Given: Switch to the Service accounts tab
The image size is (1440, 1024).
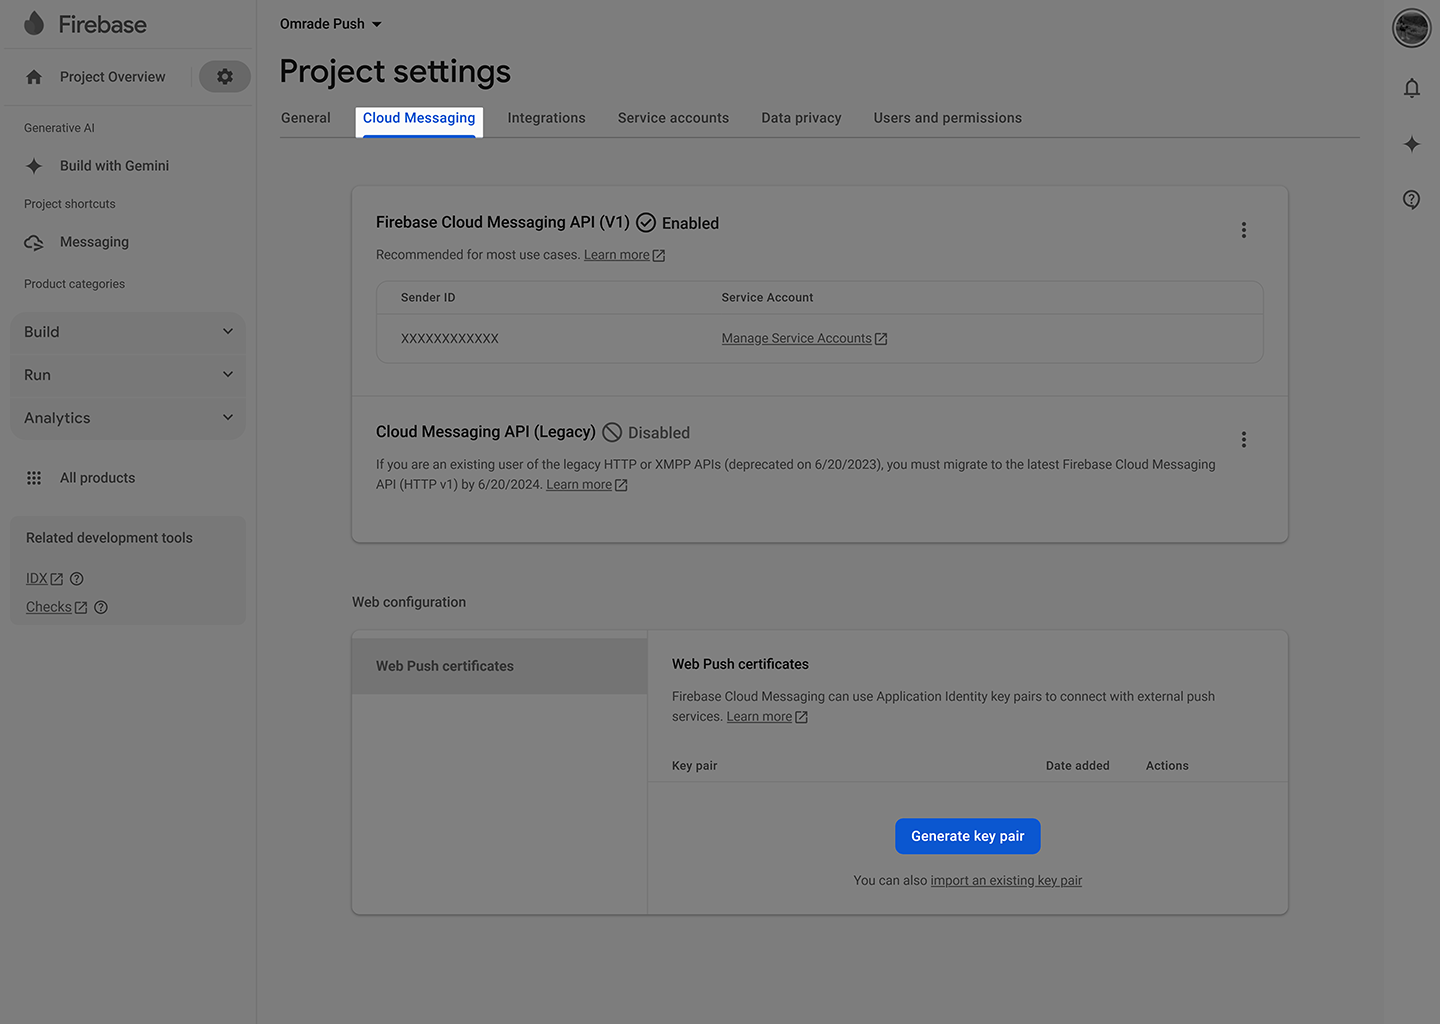Looking at the screenshot, I should click(x=673, y=118).
